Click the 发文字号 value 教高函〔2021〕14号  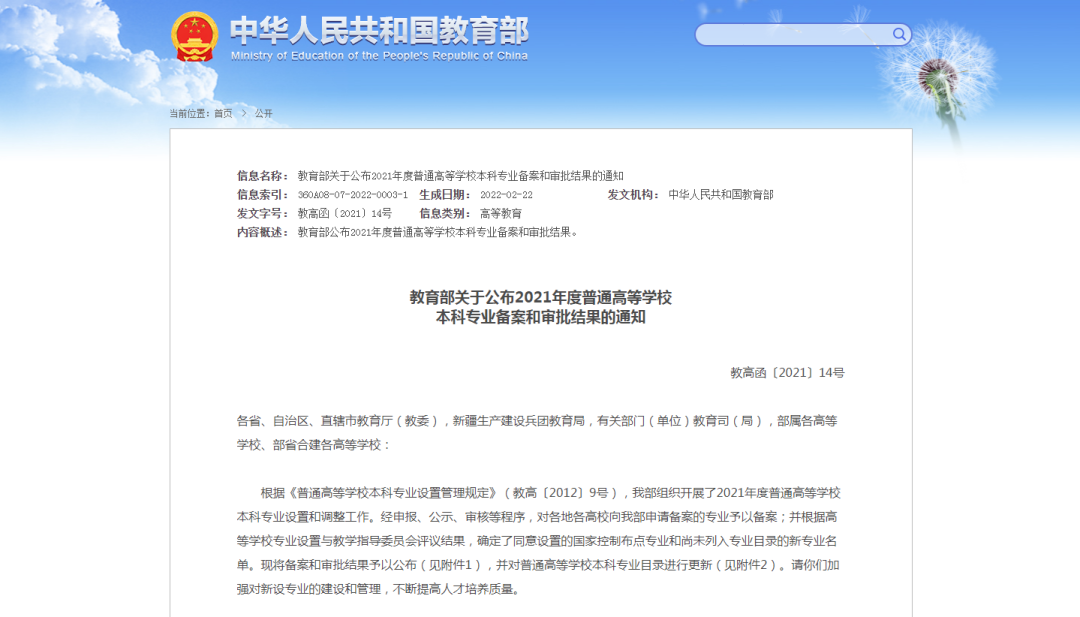(x=344, y=214)
